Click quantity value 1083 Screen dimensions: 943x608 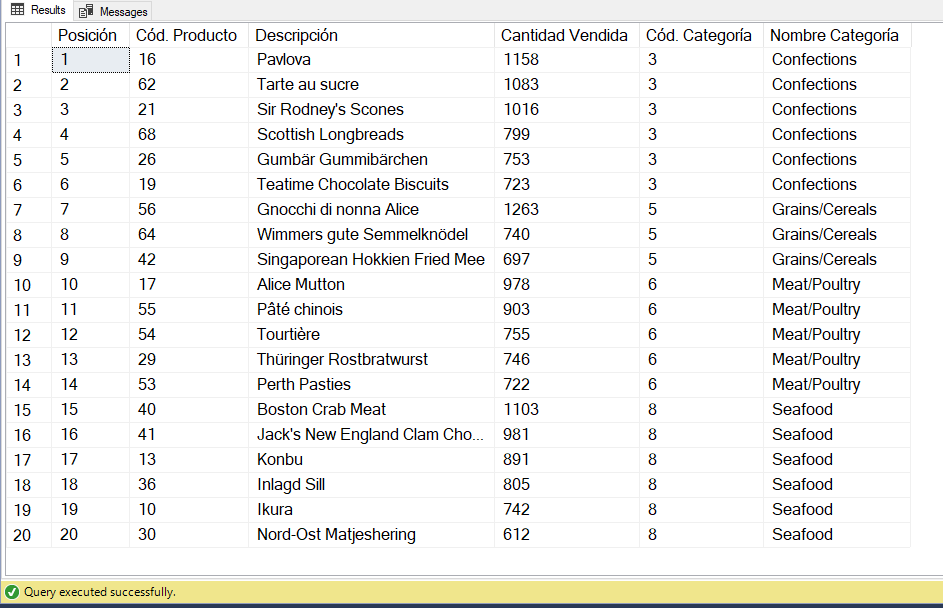tap(567, 85)
